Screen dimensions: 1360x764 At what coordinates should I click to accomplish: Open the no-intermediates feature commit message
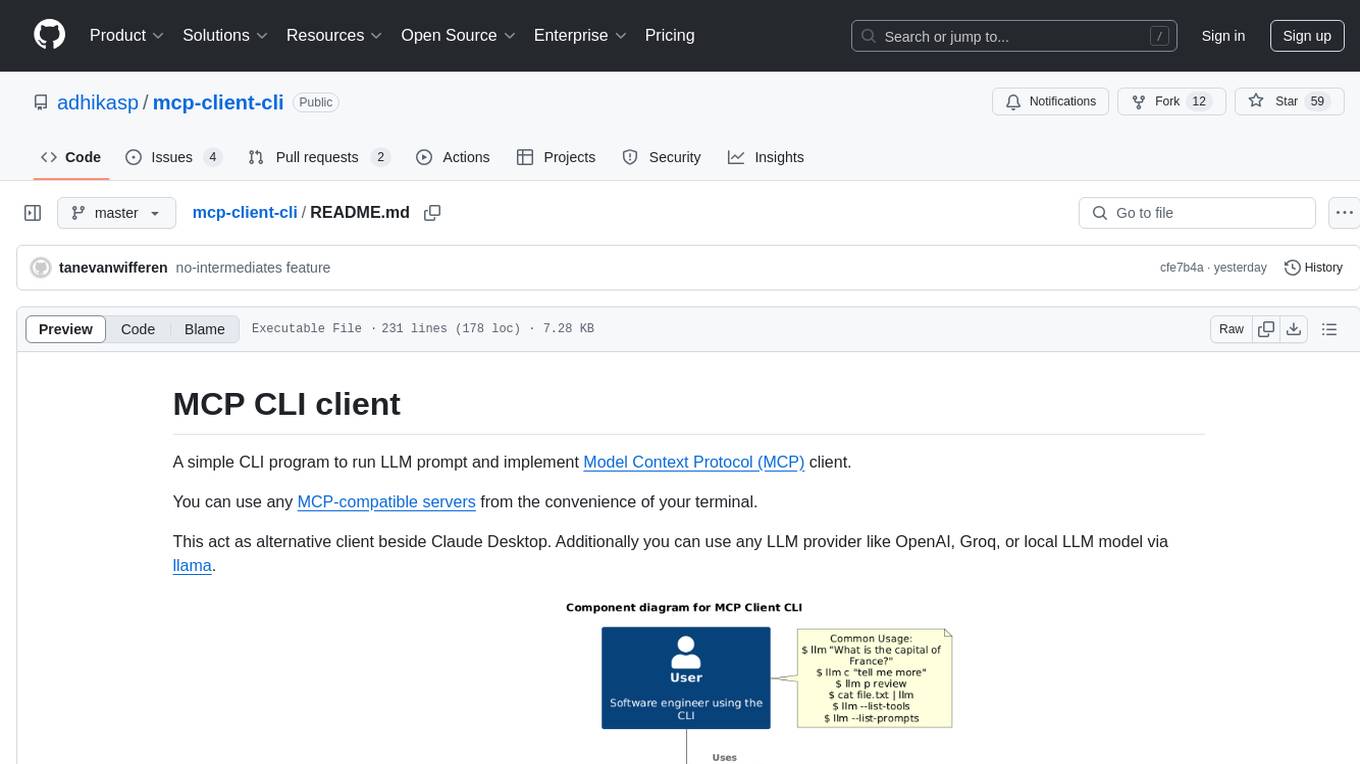coord(253,268)
